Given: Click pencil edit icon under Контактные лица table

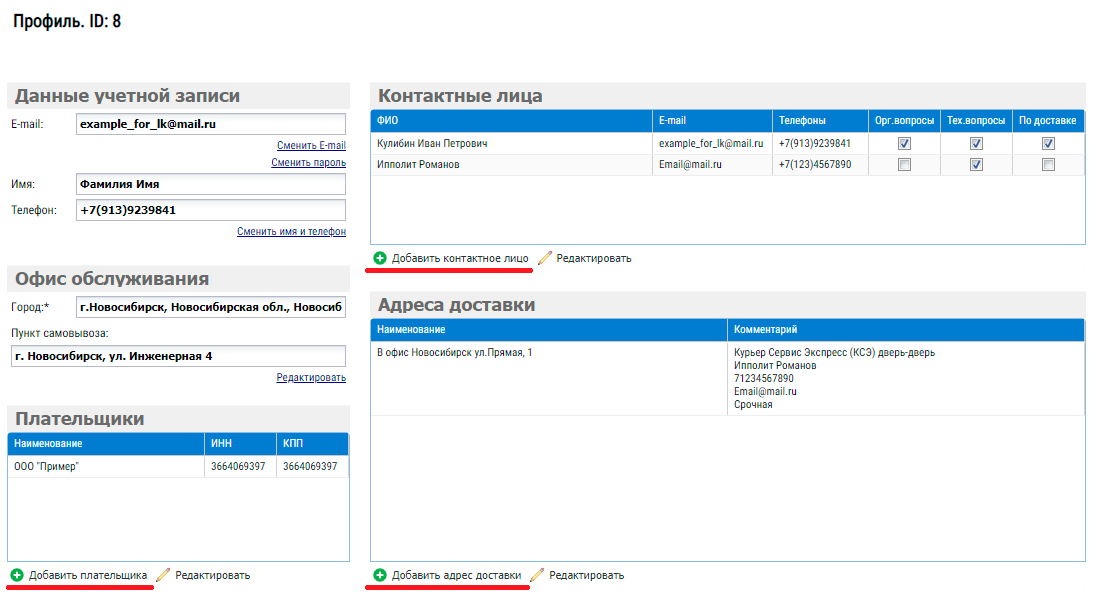Looking at the screenshot, I should tap(545, 258).
